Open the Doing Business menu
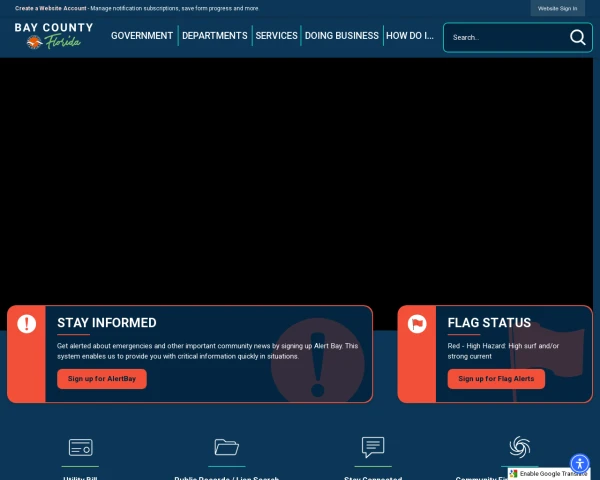The image size is (600, 480). click(342, 36)
